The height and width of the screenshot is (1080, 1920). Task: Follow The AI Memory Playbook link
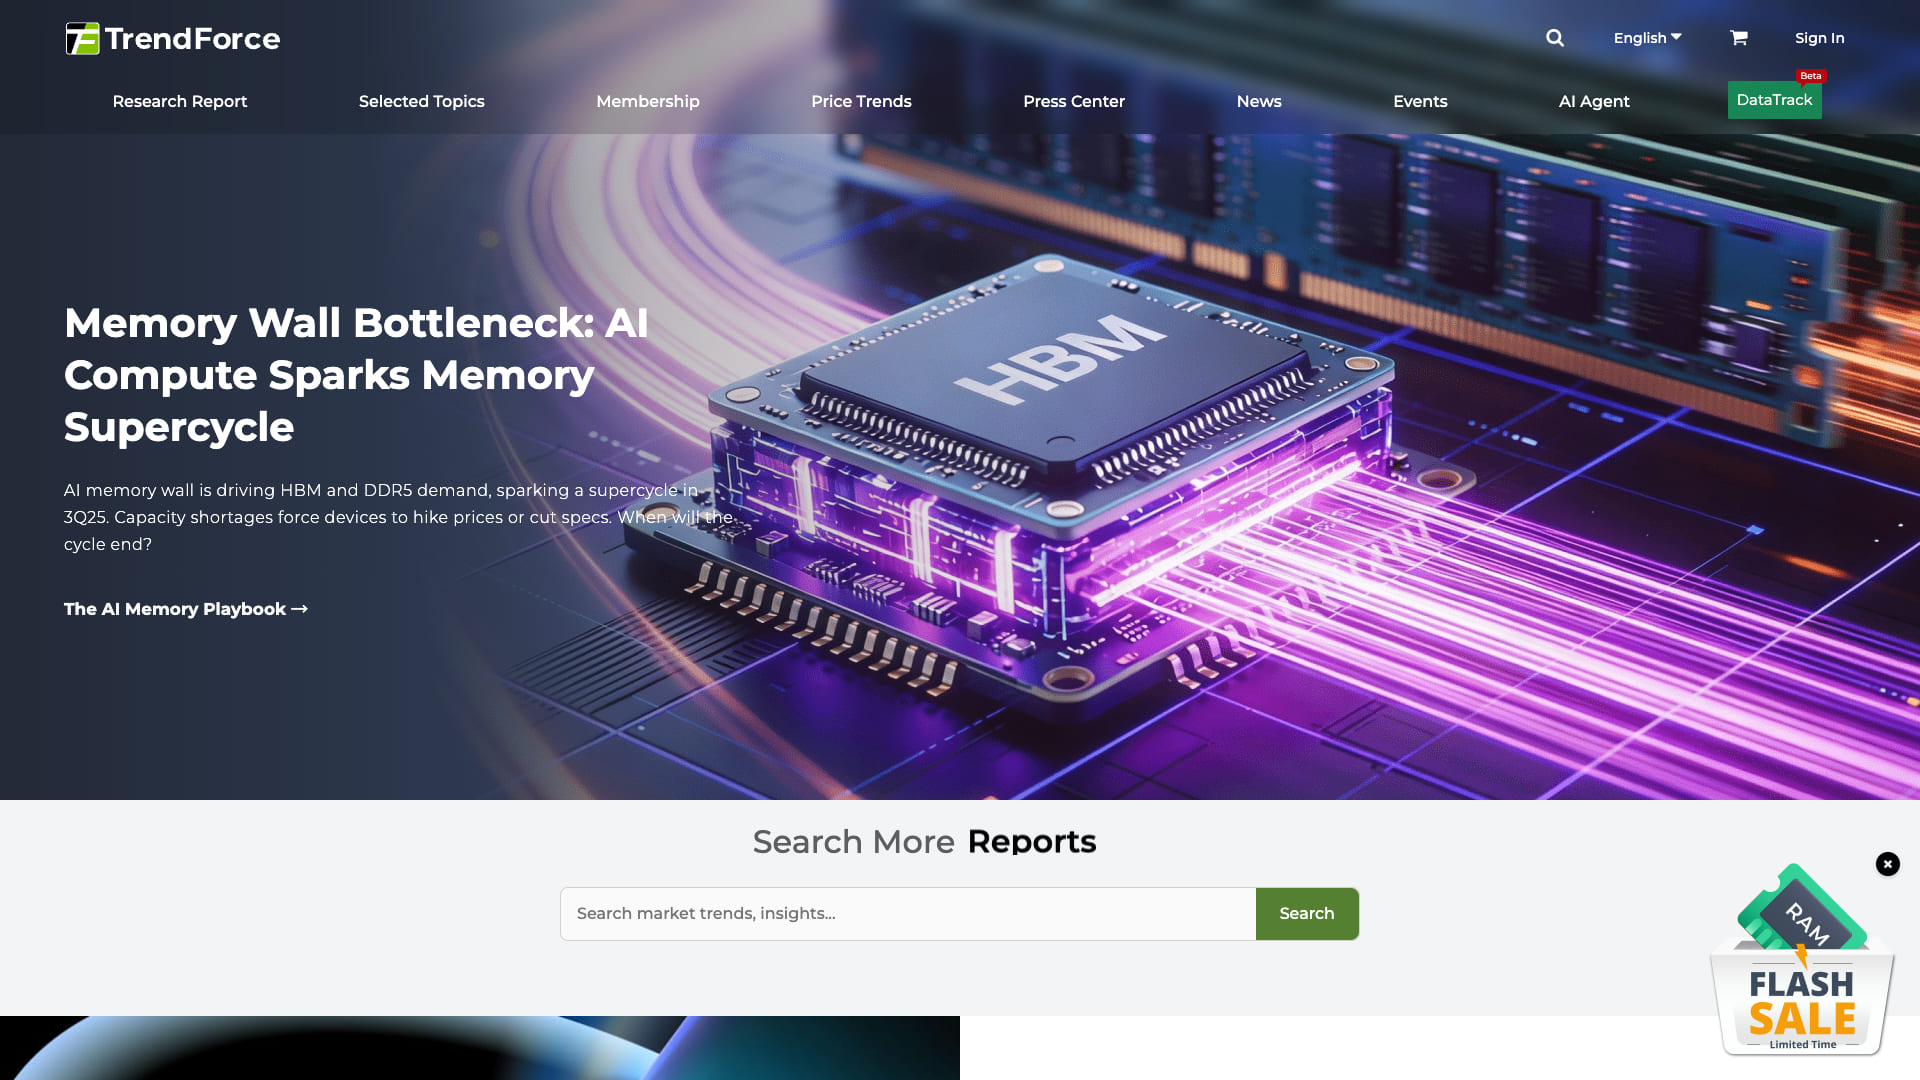coord(186,609)
